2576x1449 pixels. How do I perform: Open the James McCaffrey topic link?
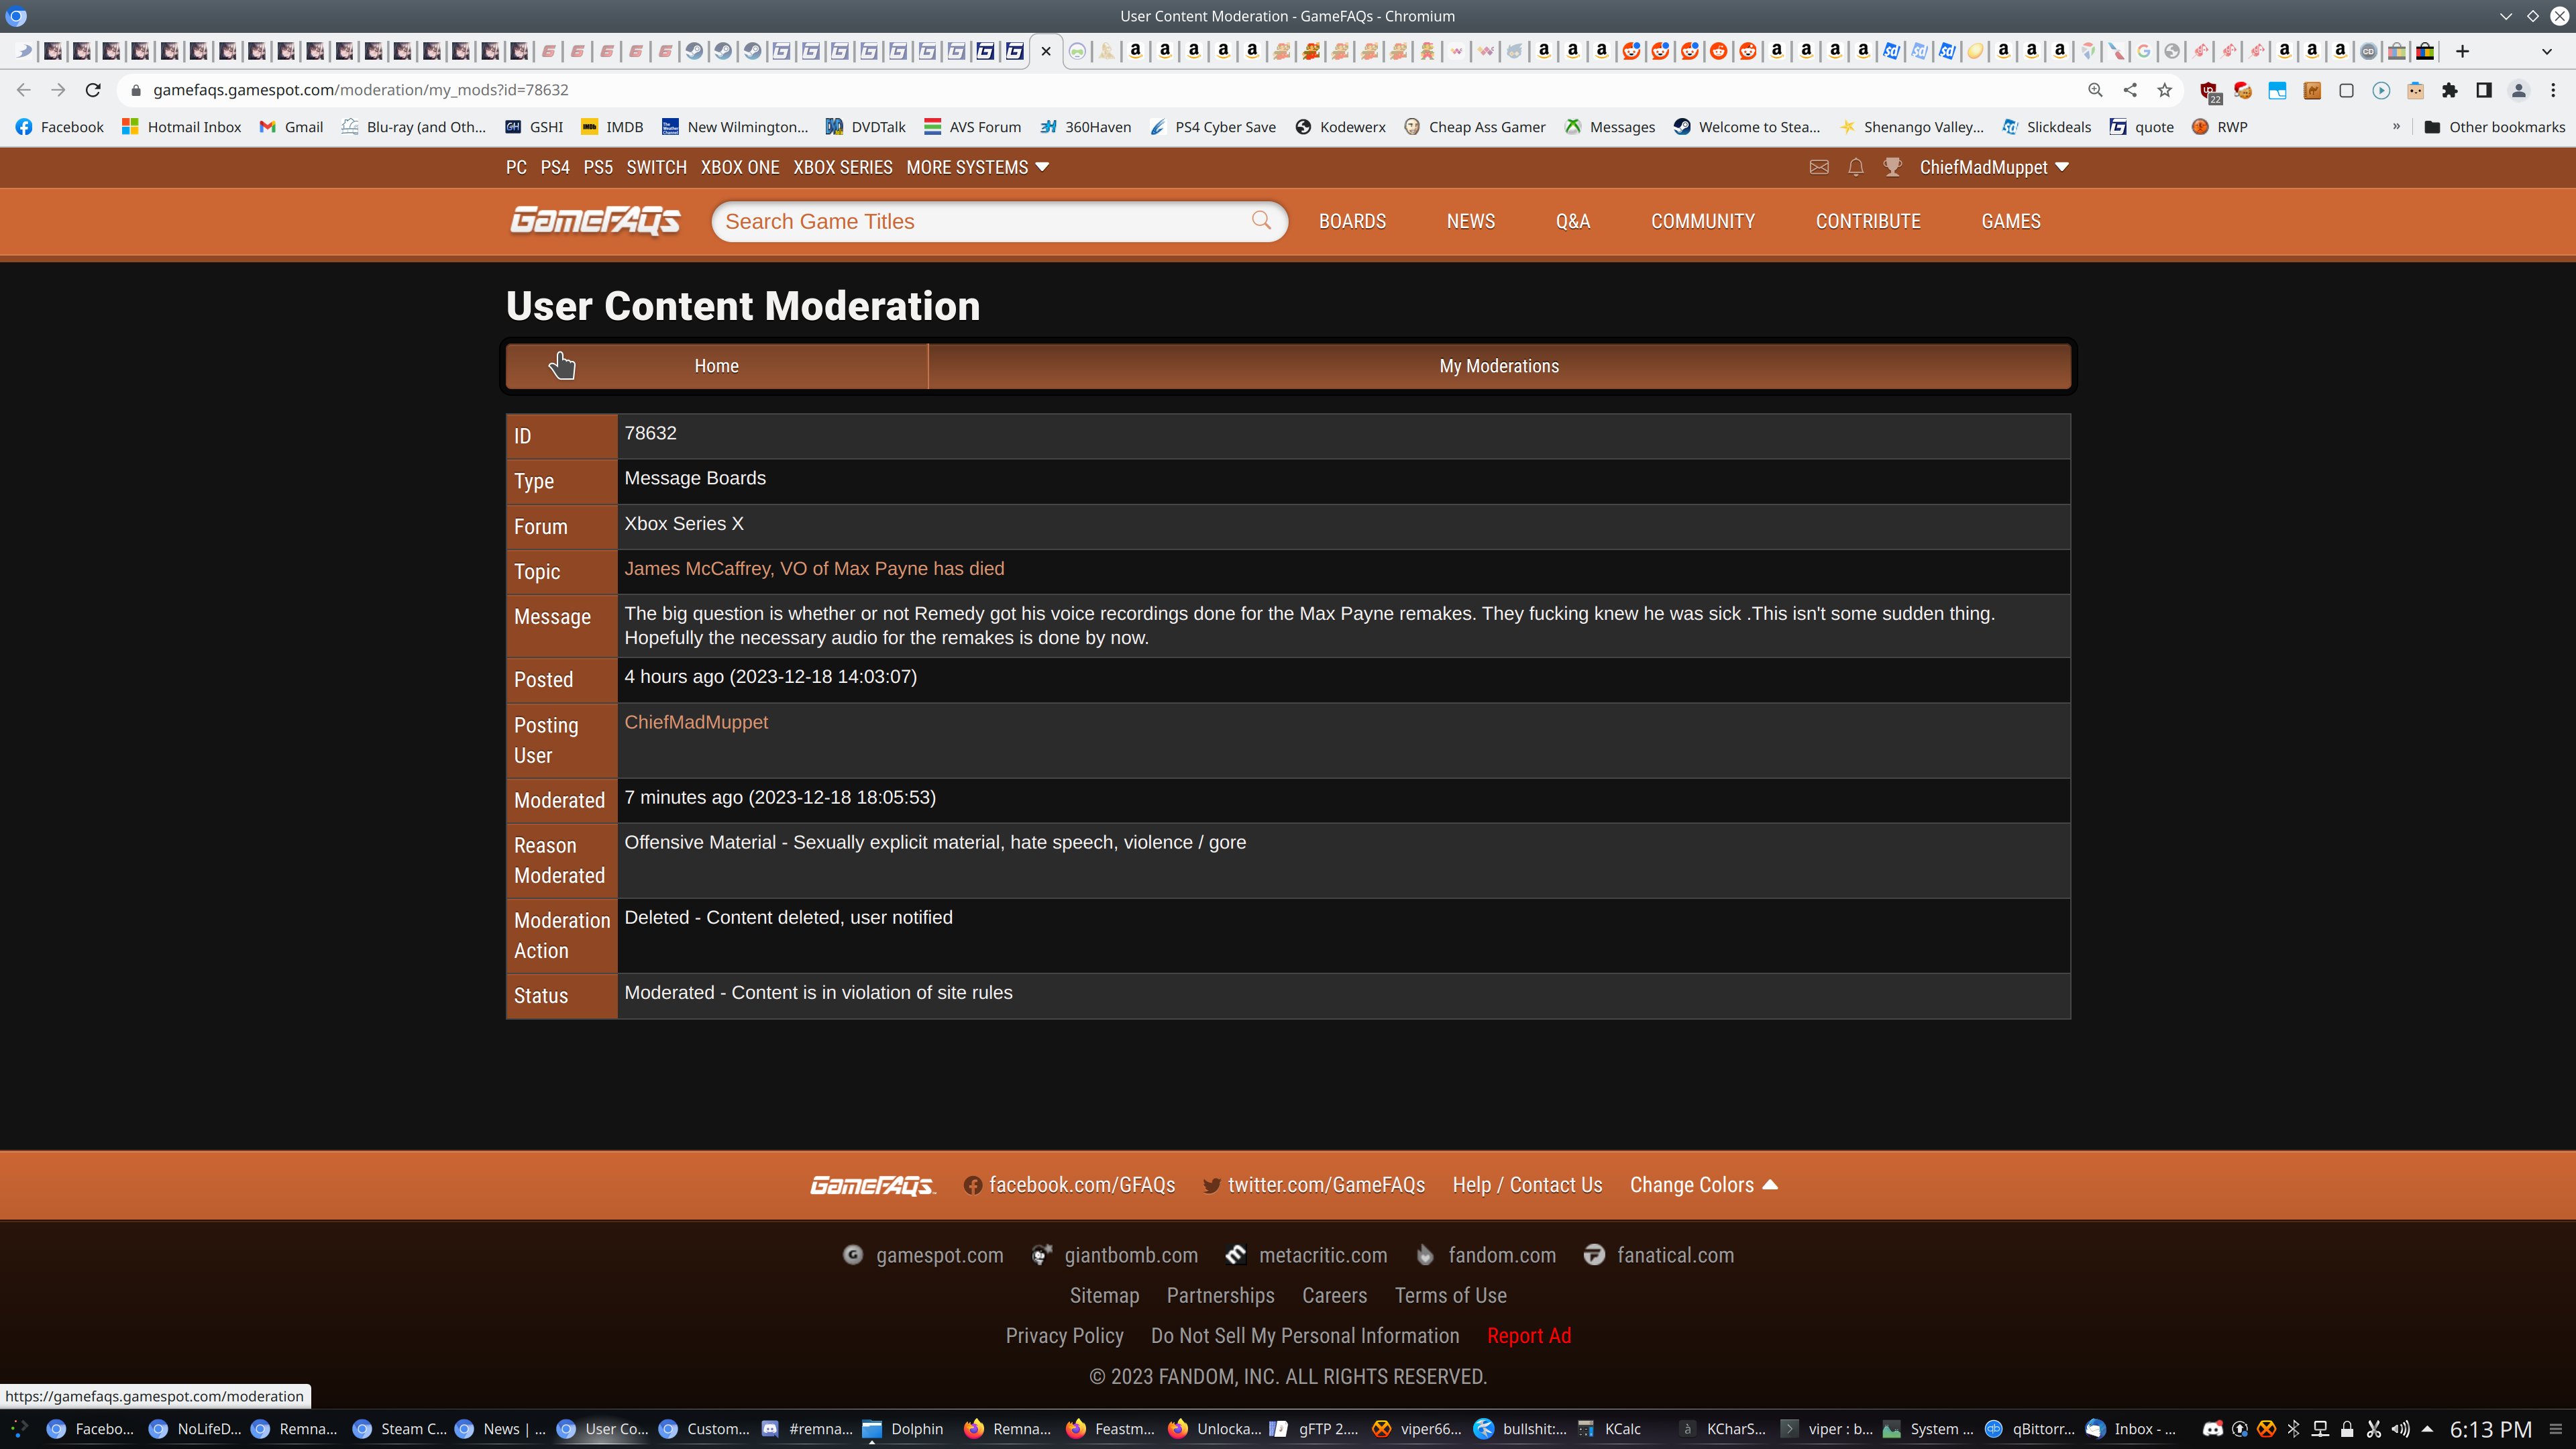coord(814,569)
